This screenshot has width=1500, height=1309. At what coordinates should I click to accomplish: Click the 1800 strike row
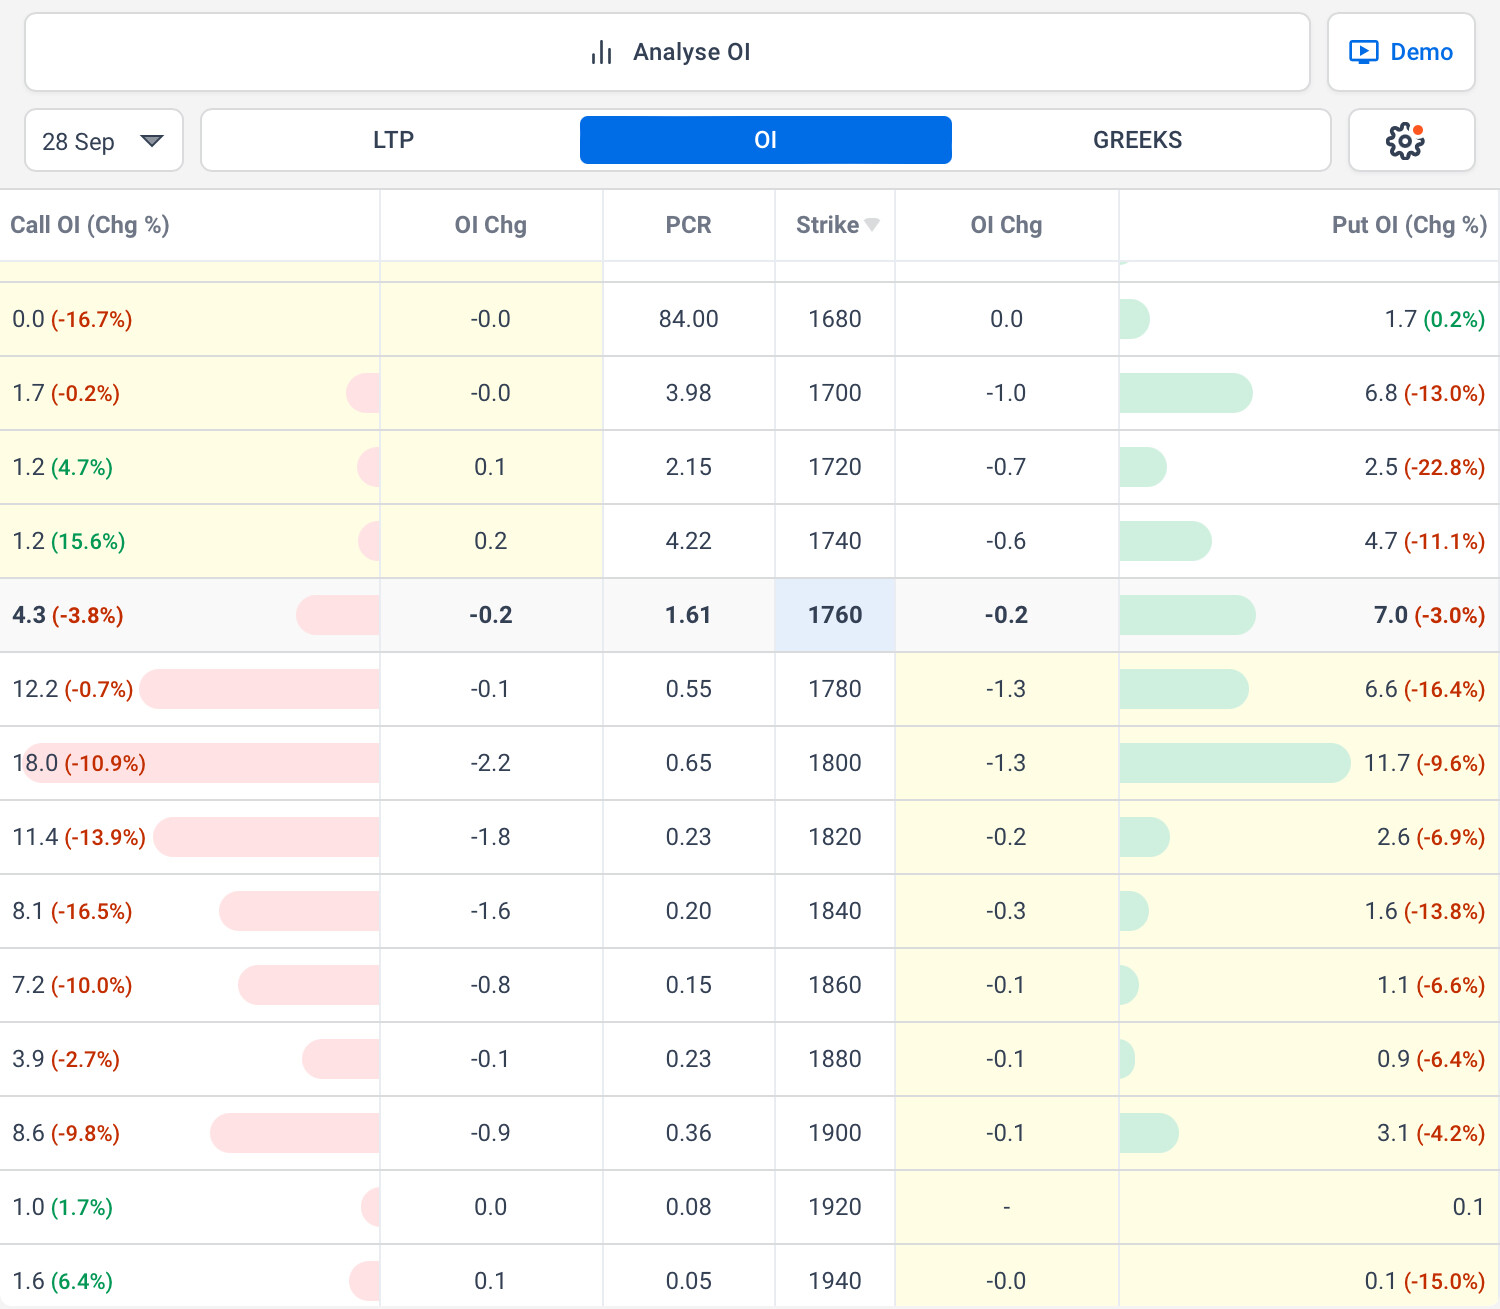click(835, 763)
